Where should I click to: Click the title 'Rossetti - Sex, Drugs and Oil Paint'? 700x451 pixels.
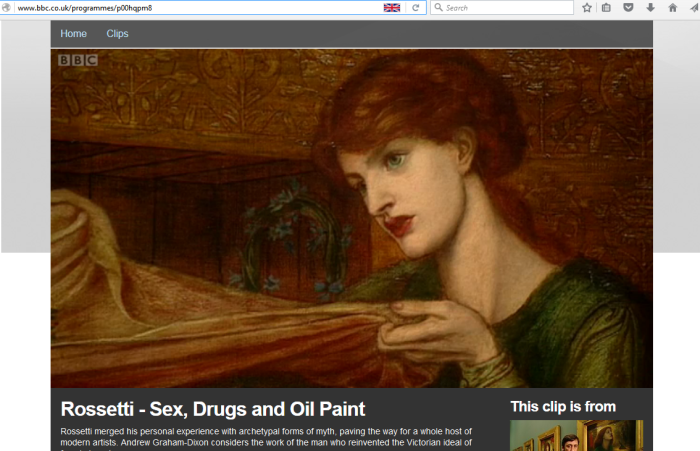point(213,409)
